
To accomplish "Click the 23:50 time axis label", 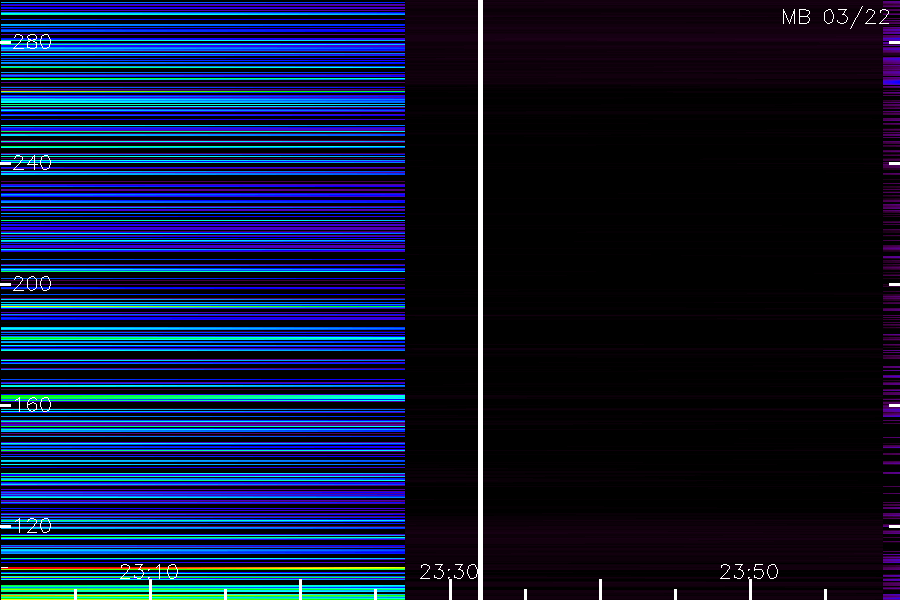I will pyautogui.click(x=749, y=572).
